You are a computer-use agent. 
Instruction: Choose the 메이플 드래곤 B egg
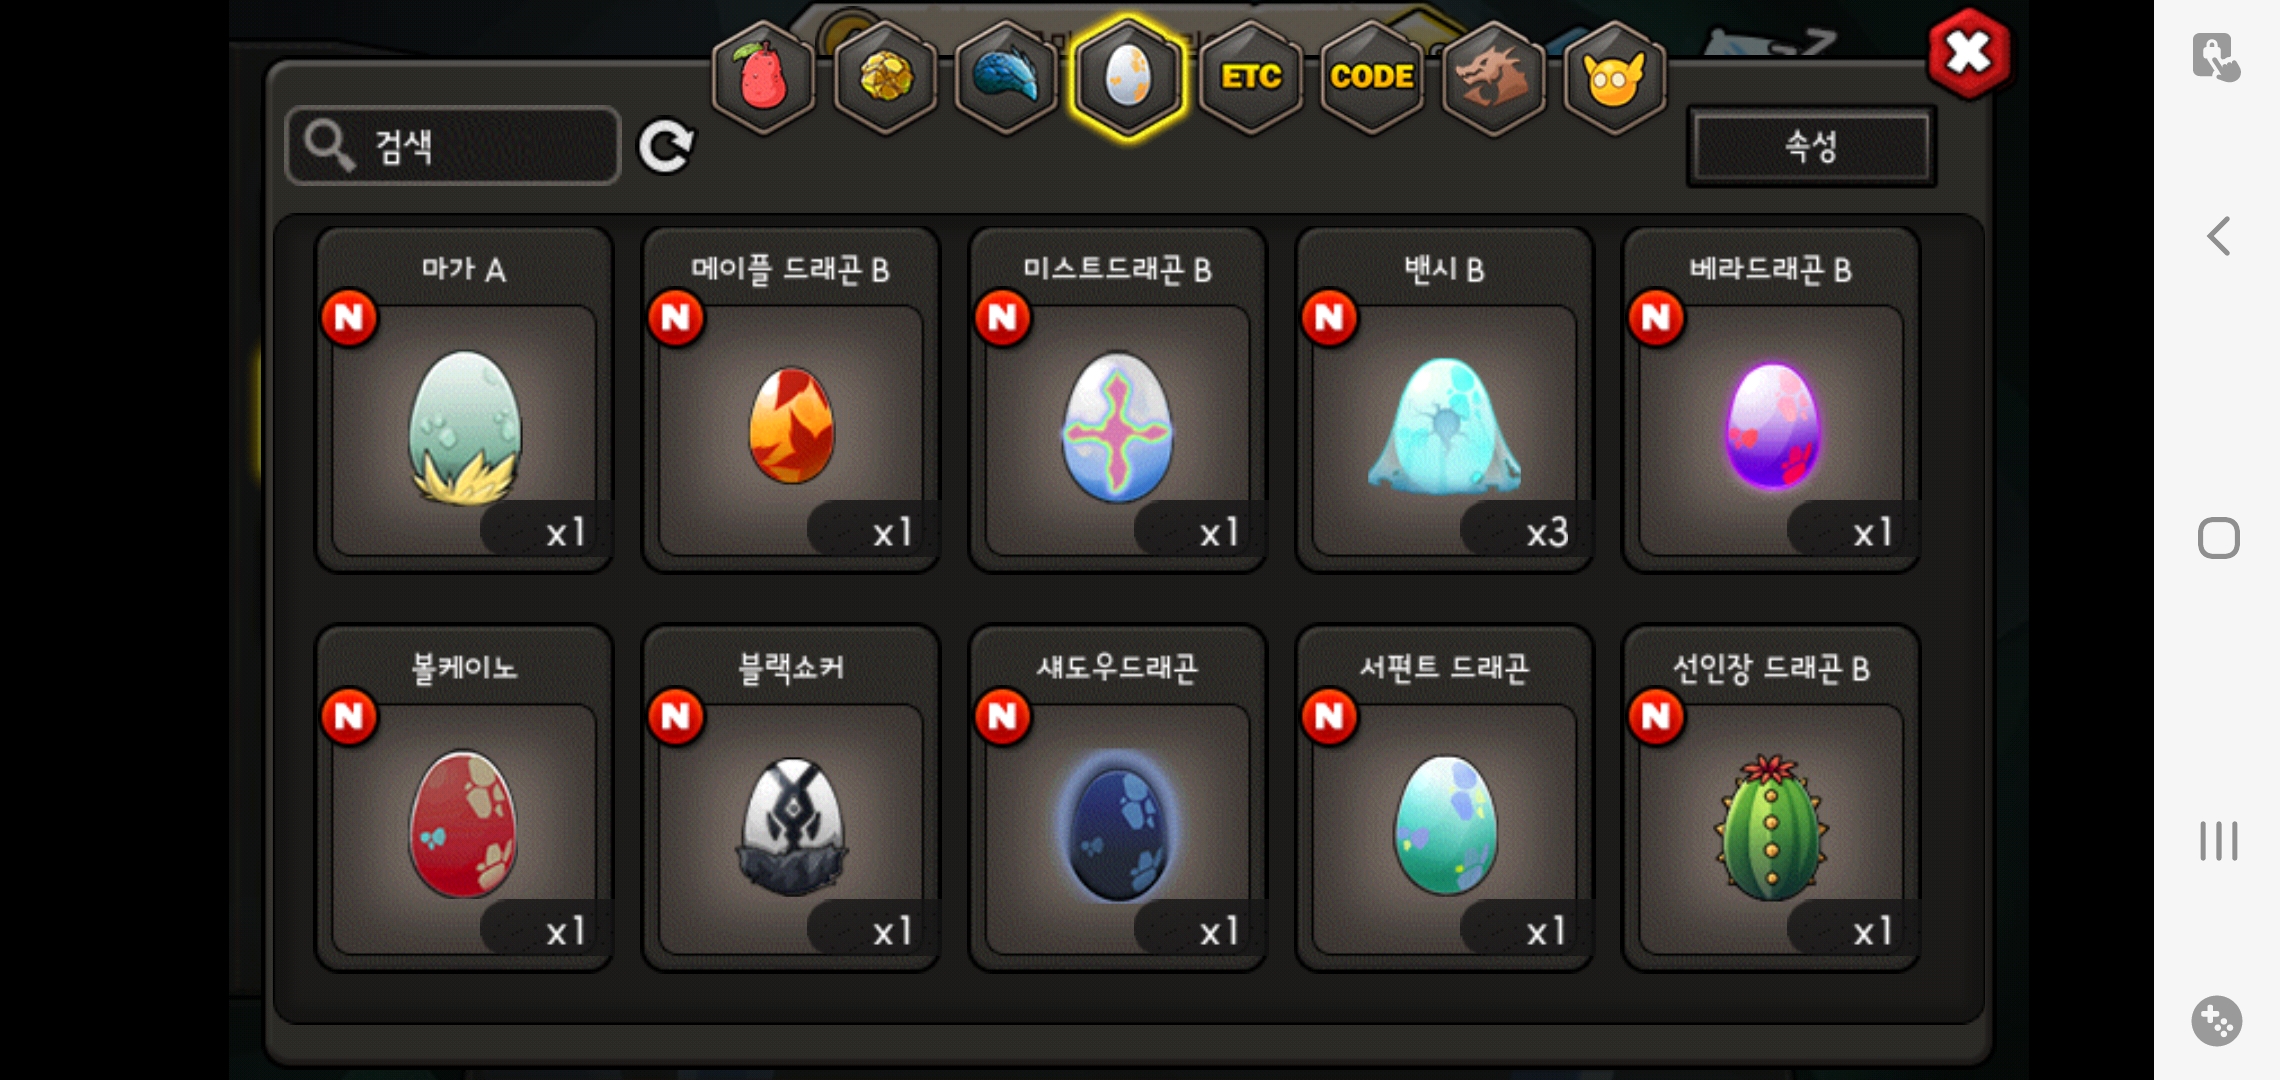pos(791,400)
